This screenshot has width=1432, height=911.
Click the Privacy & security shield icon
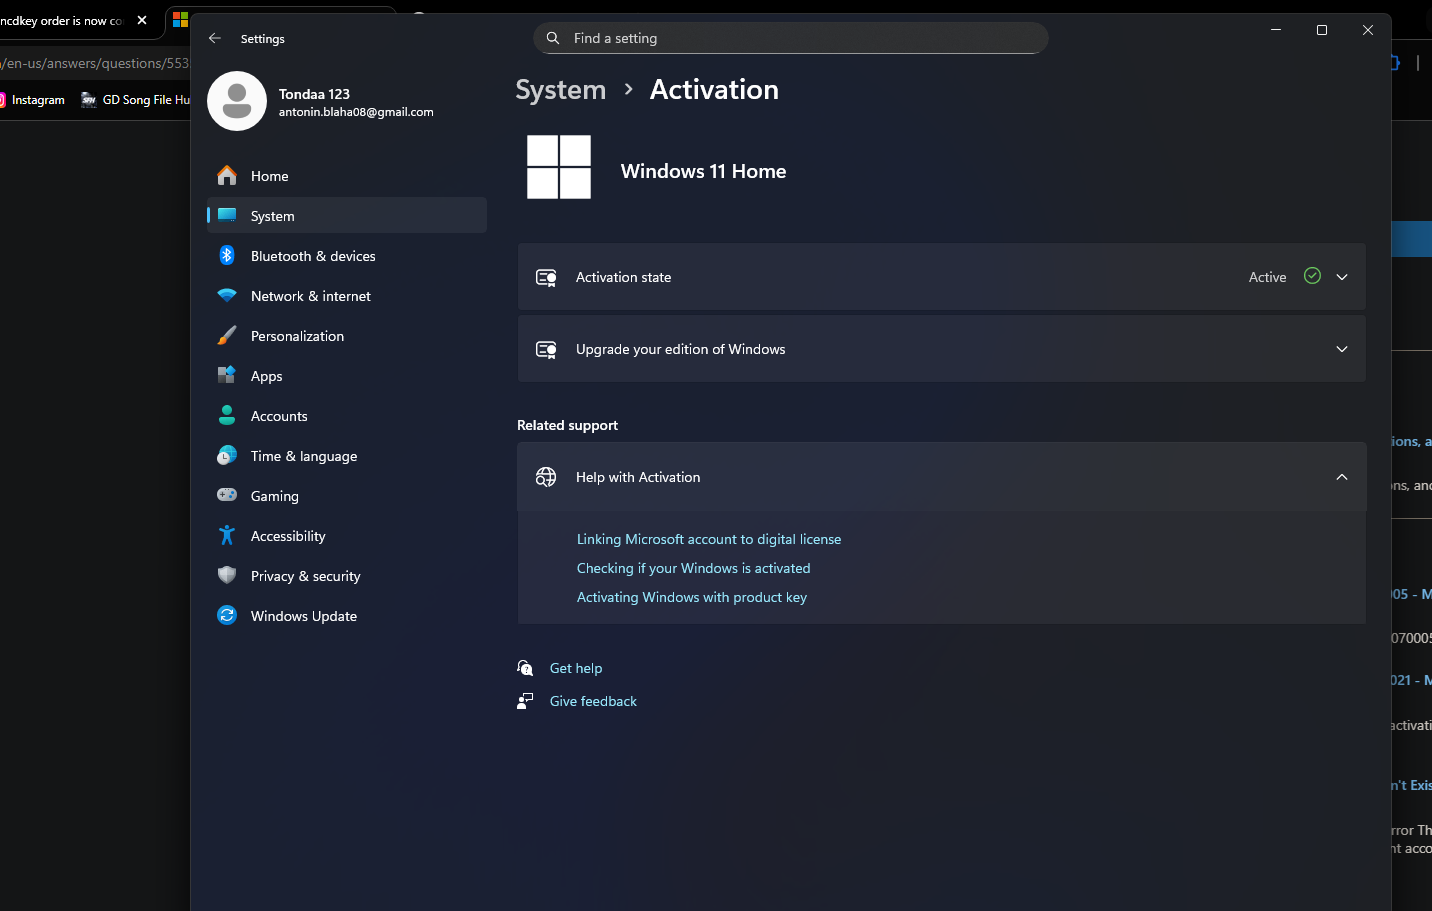pos(227,575)
